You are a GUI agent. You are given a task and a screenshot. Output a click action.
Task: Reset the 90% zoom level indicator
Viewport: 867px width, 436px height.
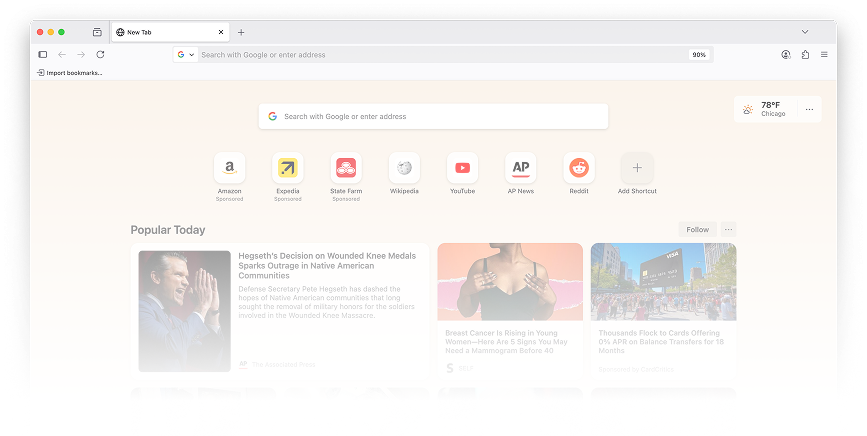coord(699,55)
